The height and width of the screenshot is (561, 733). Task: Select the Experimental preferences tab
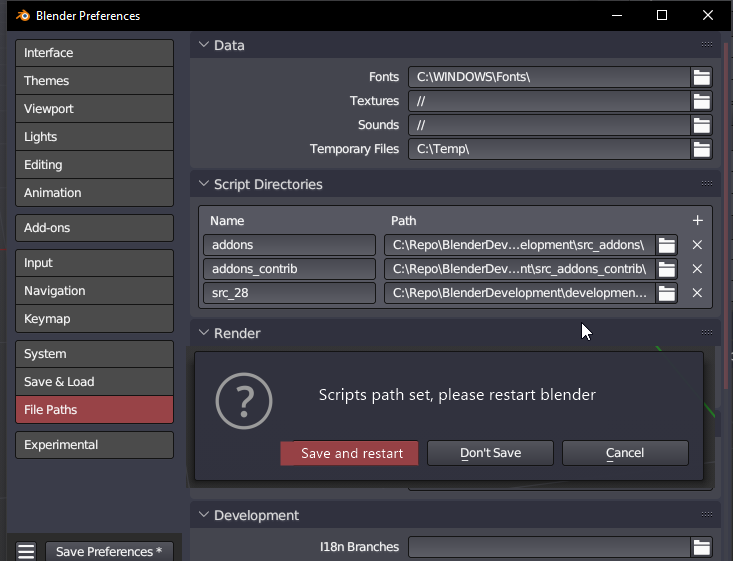pyautogui.click(x=94, y=445)
